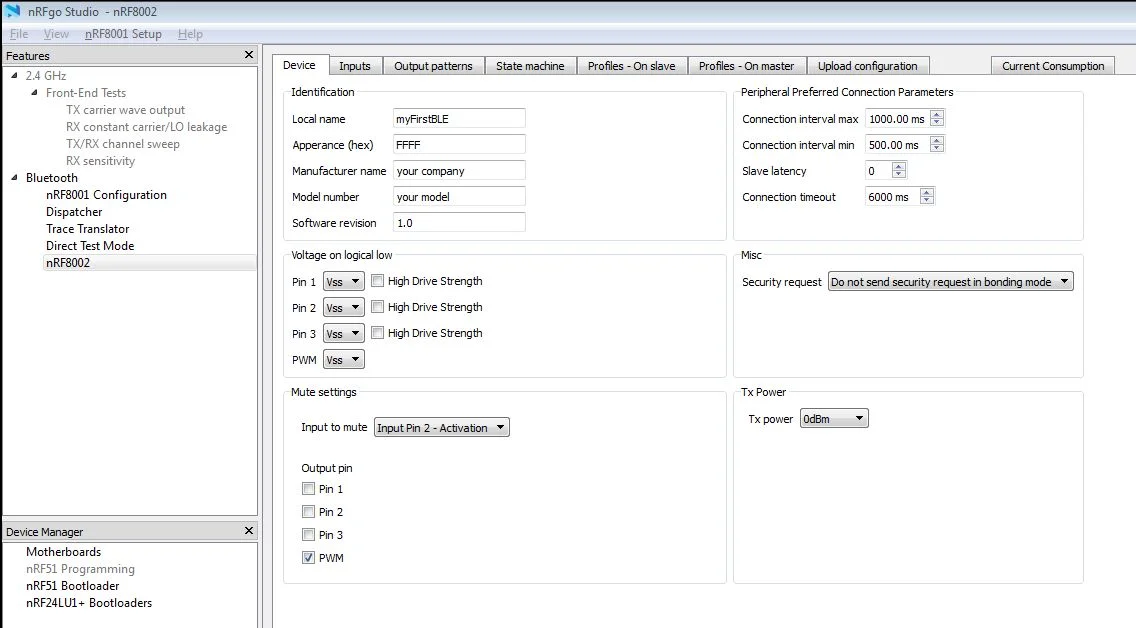Open the Profiles - On master tab
Viewport: 1136px width, 628px height.
pos(747,66)
